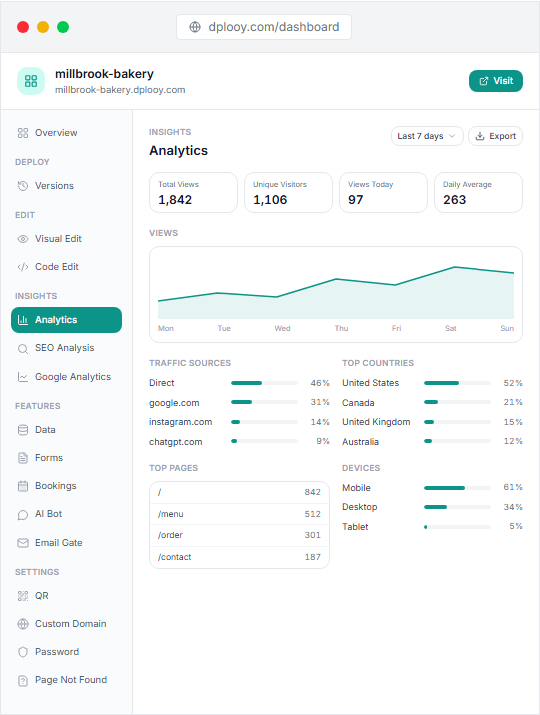This screenshot has height=715, width=540.
Task: Click the Analytics bar chart icon
Action: click(x=23, y=320)
